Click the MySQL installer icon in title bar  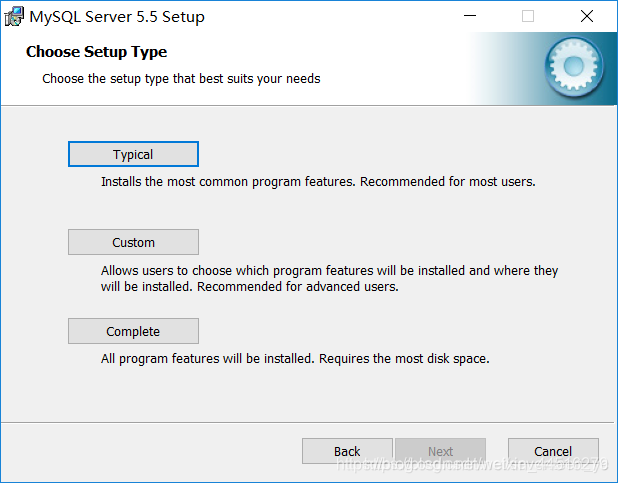pyautogui.click(x=14, y=17)
